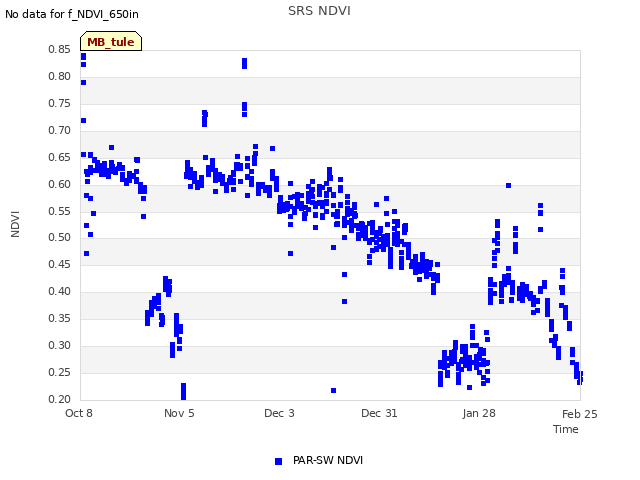
Task: Click the Dec 31 axis label
Action: pyautogui.click(x=379, y=413)
